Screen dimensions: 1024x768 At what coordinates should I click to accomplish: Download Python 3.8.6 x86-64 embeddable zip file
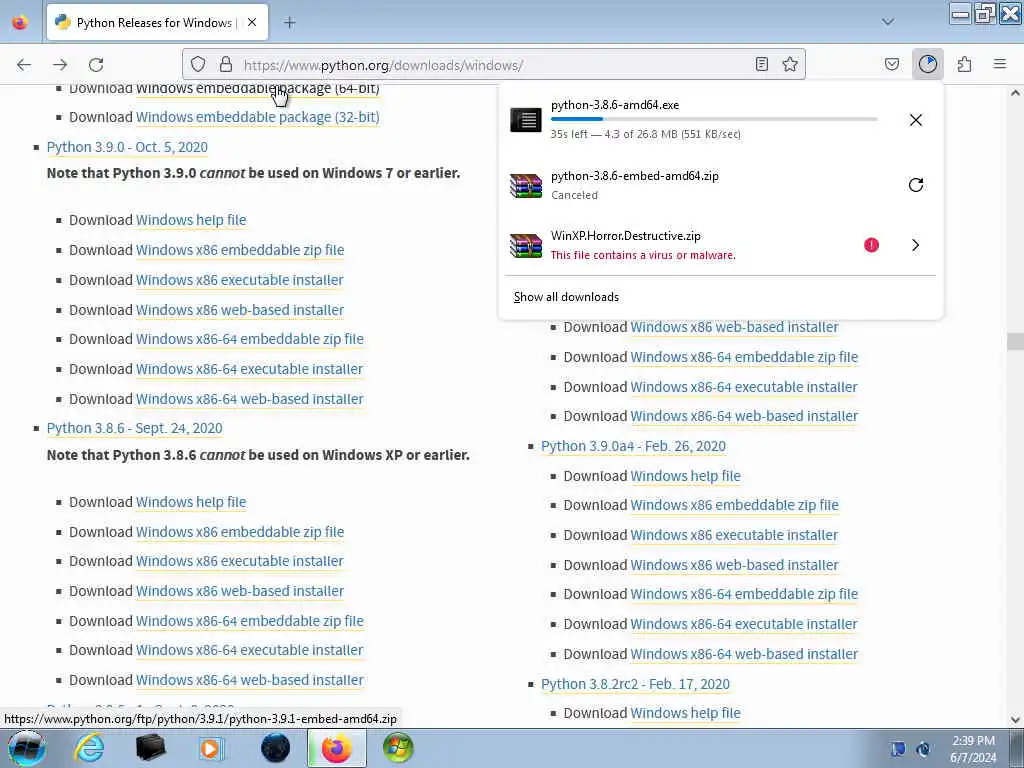pyautogui.click(x=249, y=621)
